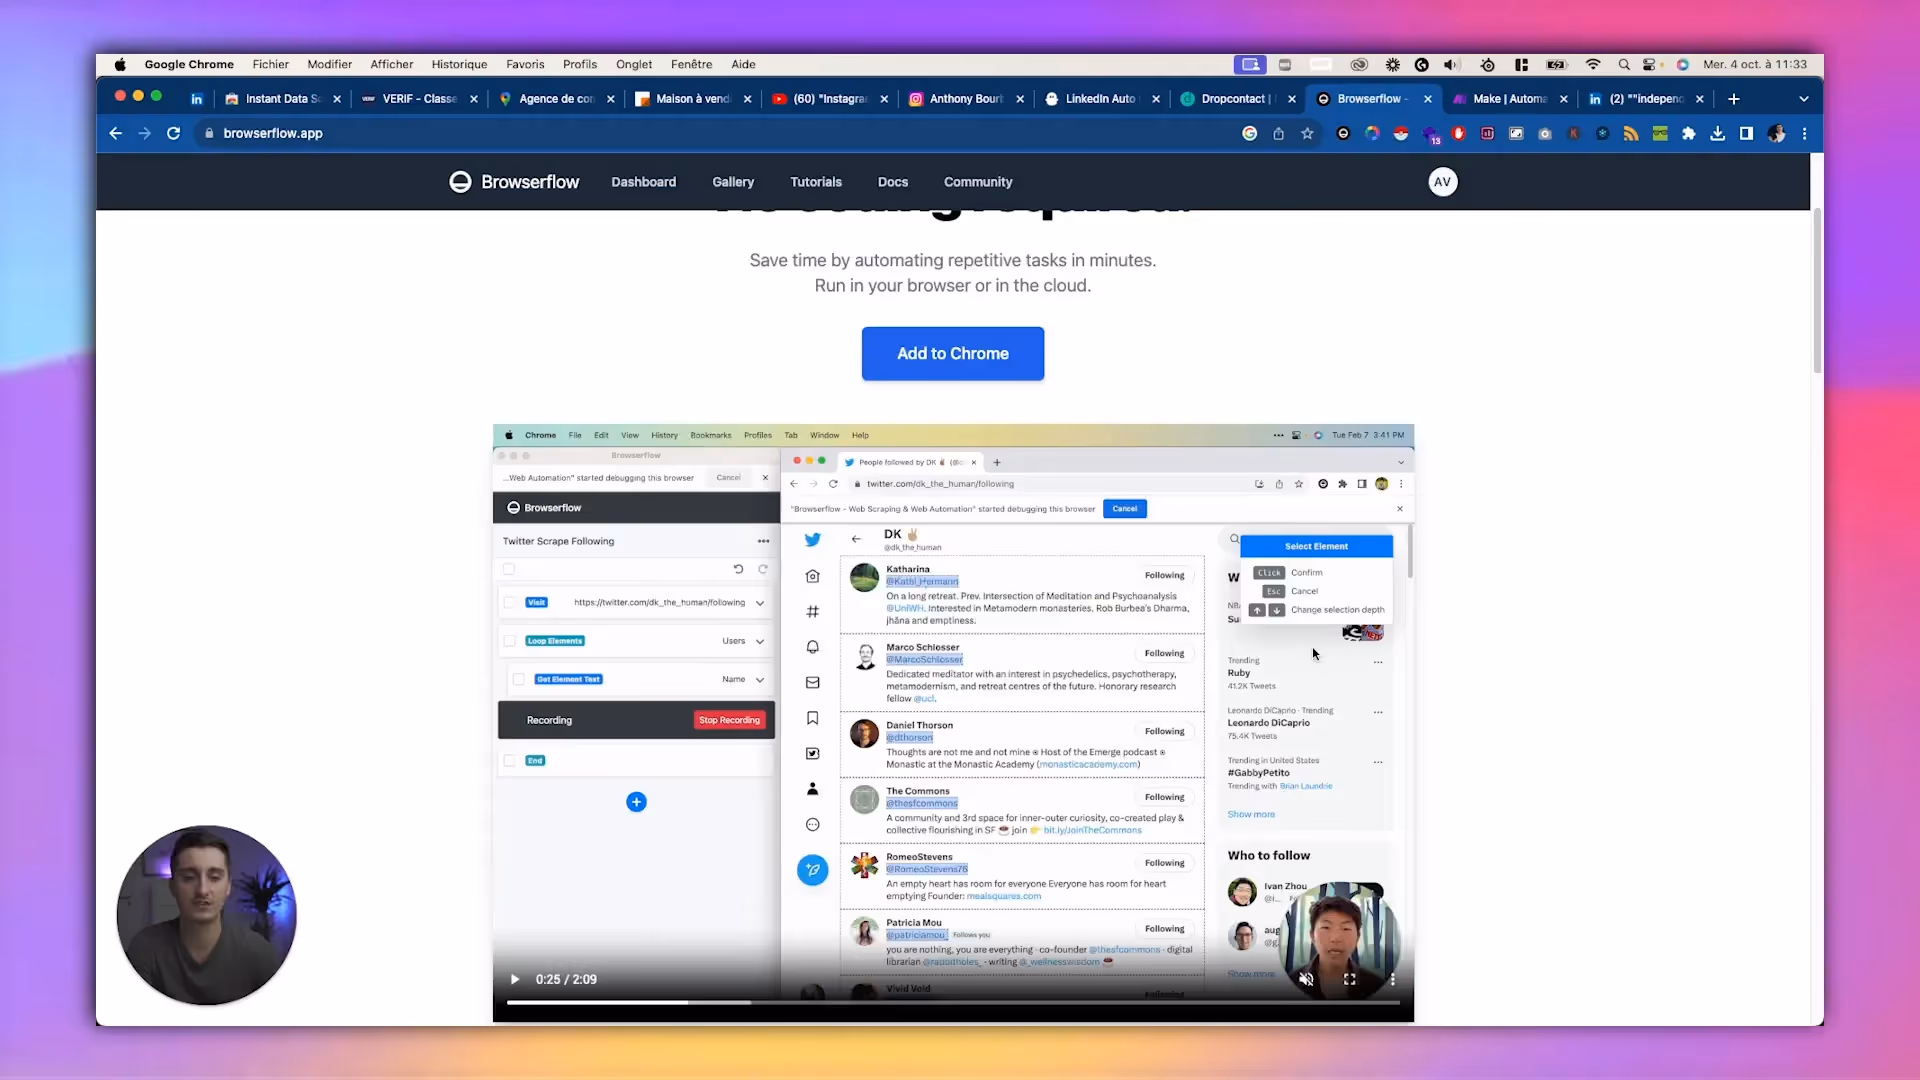Click the Google icon in the address bar
This screenshot has height=1080, width=1920.
pos(1249,133)
